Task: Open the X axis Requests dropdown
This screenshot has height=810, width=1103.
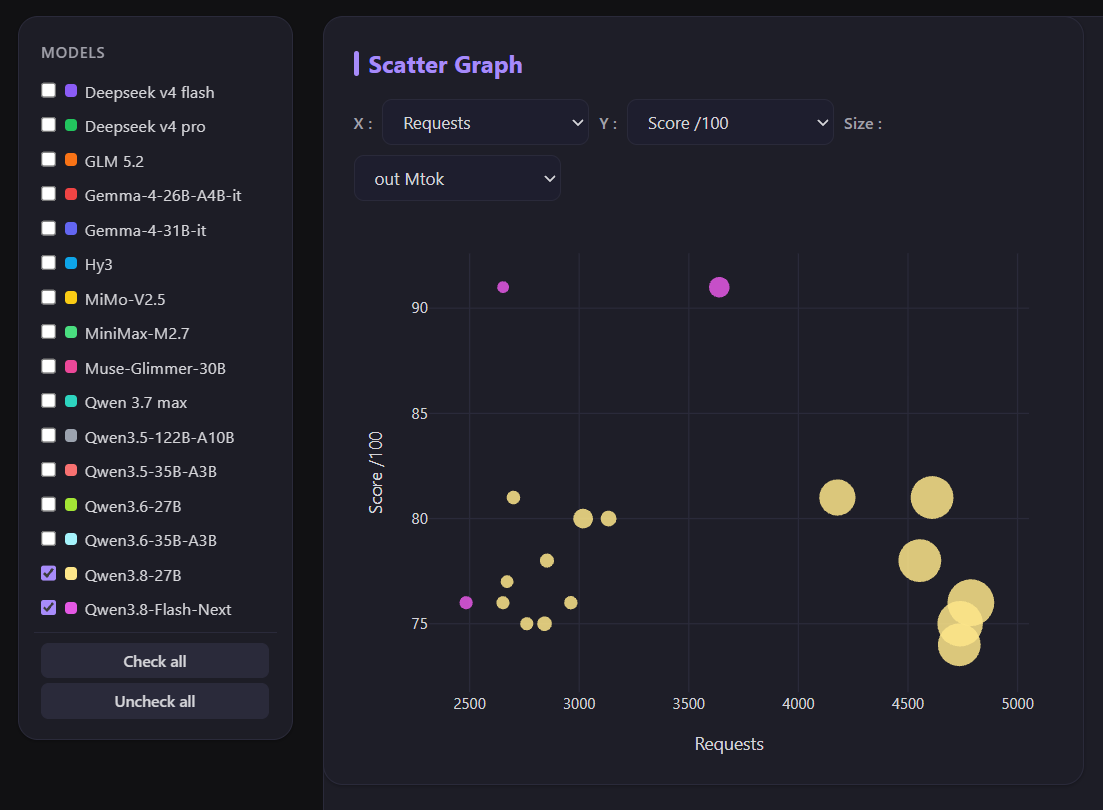Action: (x=485, y=122)
